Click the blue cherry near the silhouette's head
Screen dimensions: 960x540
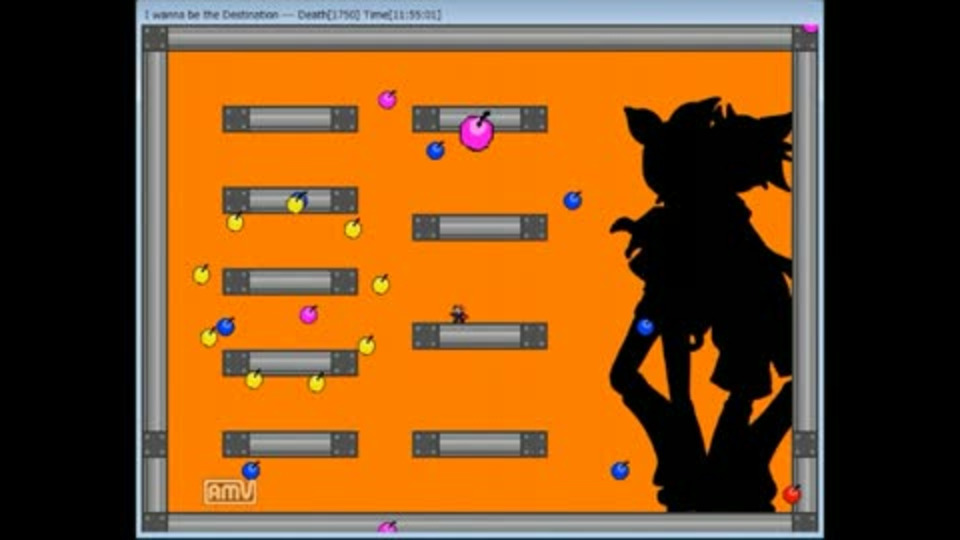coord(572,200)
